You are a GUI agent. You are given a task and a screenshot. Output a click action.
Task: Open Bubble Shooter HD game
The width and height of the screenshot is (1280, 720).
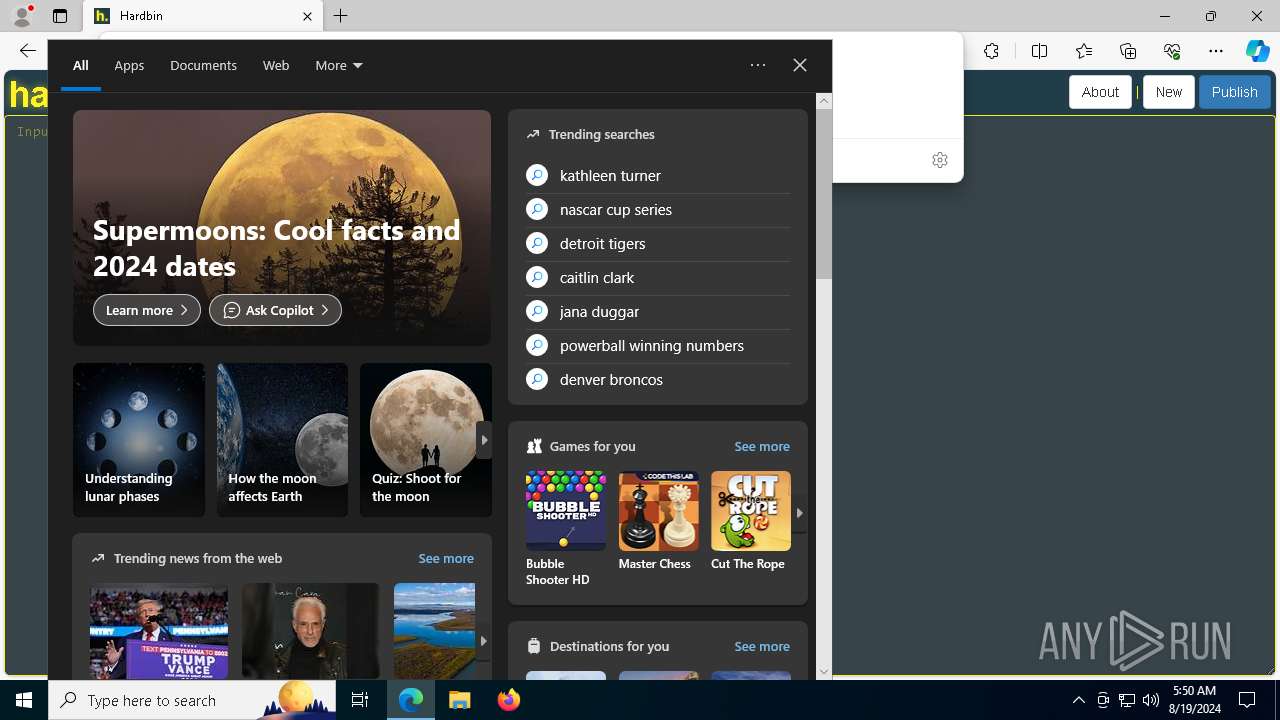pos(565,528)
